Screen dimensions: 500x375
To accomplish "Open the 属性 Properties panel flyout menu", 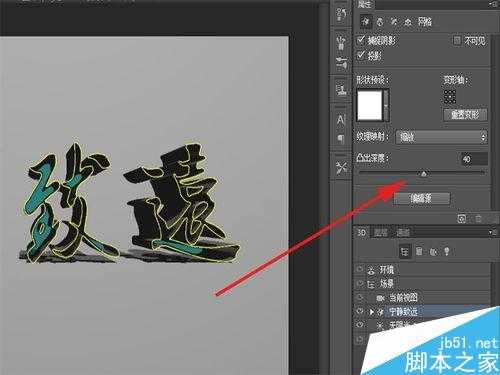I will point(493,4).
